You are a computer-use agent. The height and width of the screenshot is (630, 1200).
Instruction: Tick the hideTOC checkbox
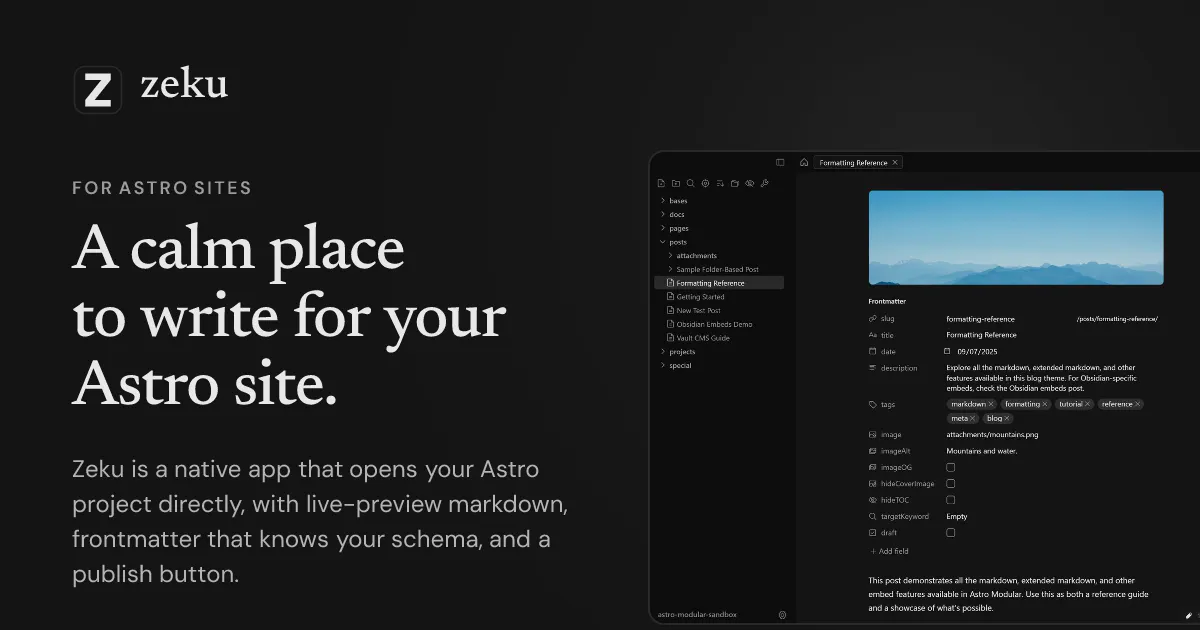950,500
